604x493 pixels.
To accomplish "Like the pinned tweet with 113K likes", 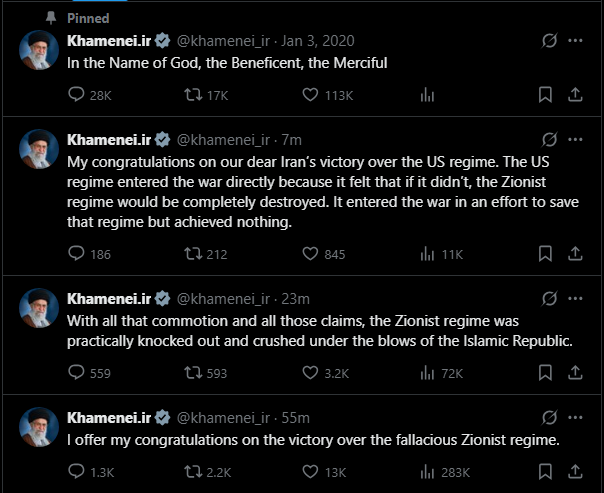I will click(310, 95).
